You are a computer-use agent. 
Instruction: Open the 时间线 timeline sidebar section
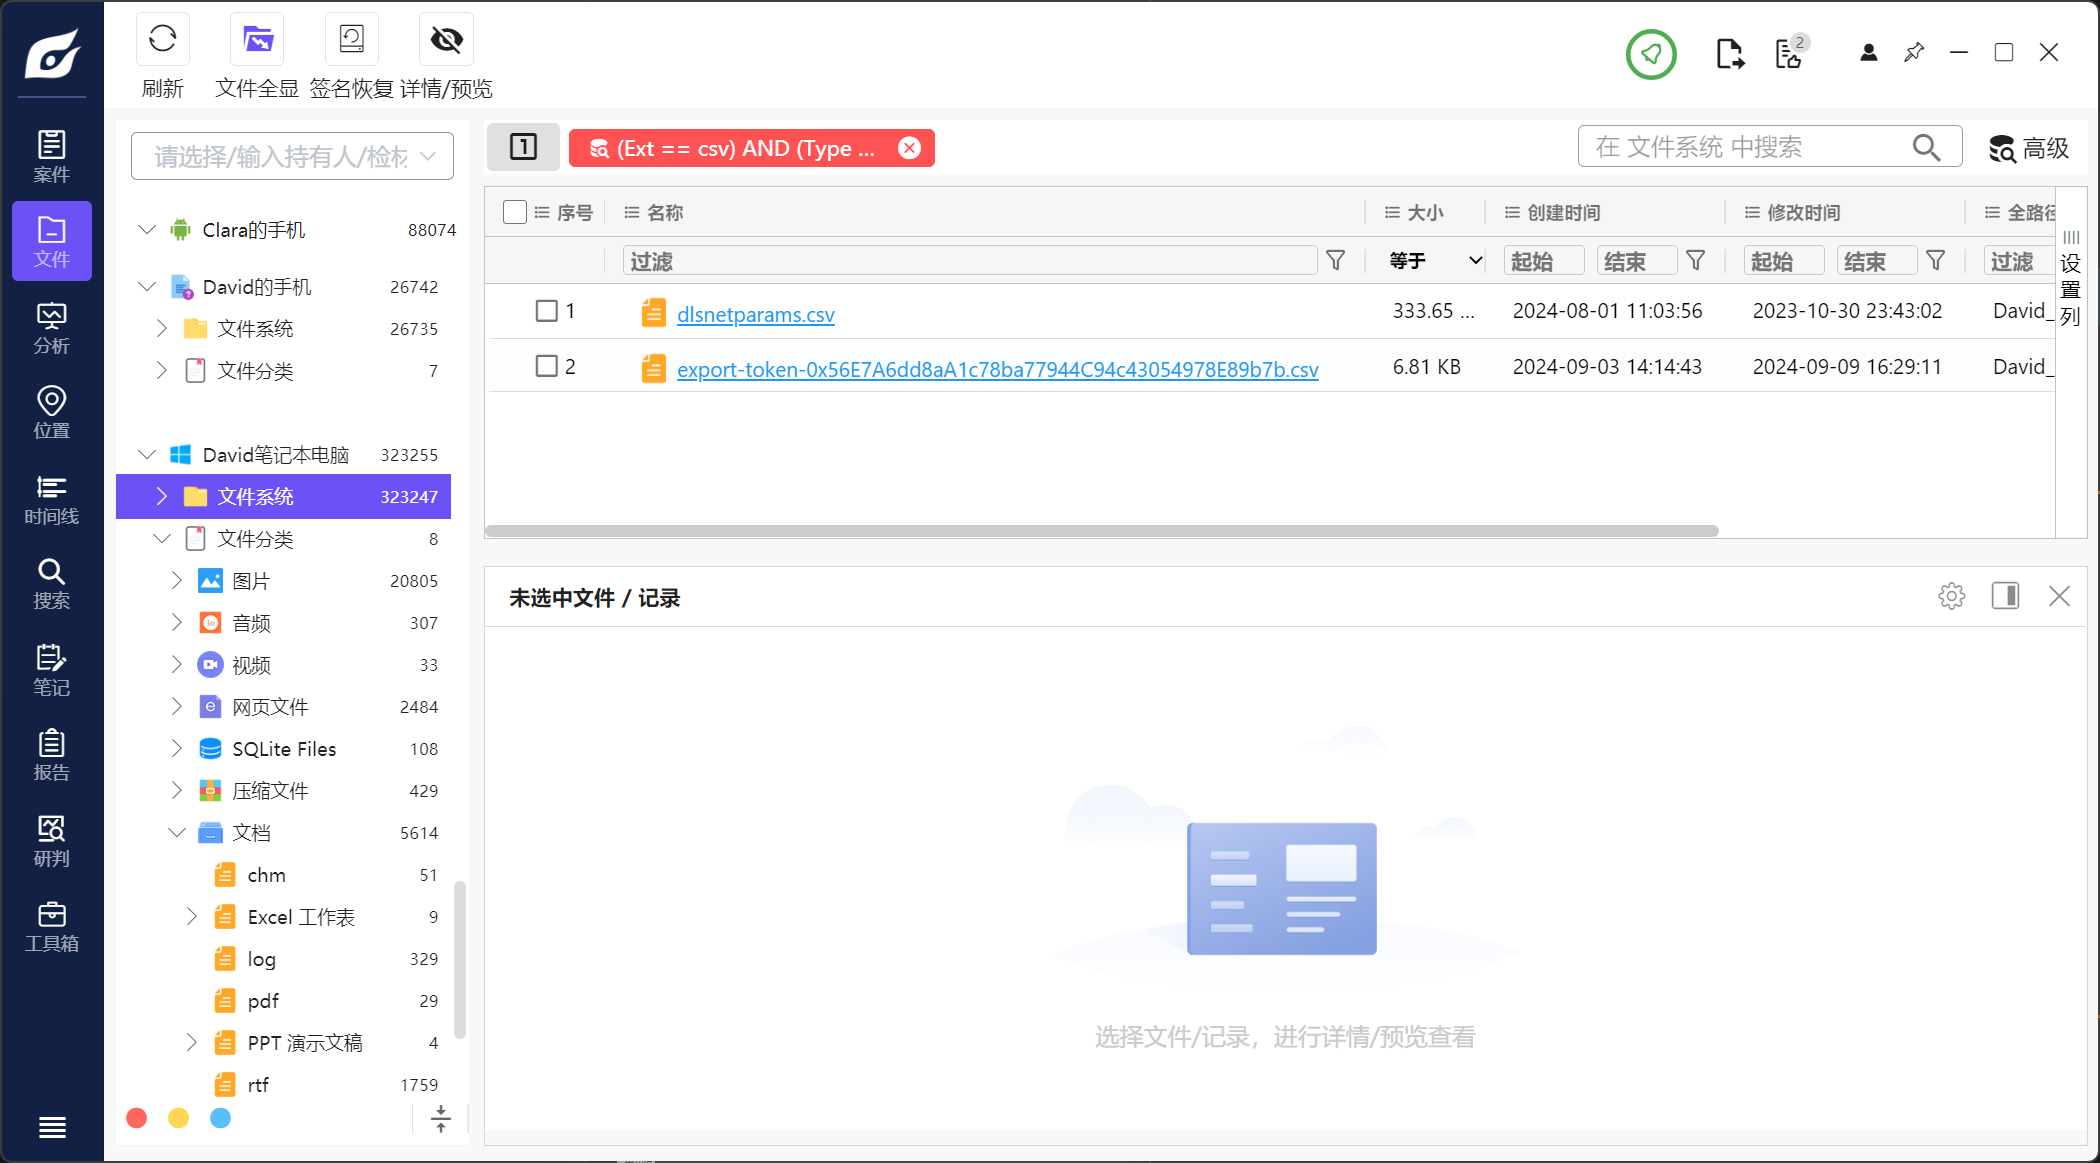51,500
